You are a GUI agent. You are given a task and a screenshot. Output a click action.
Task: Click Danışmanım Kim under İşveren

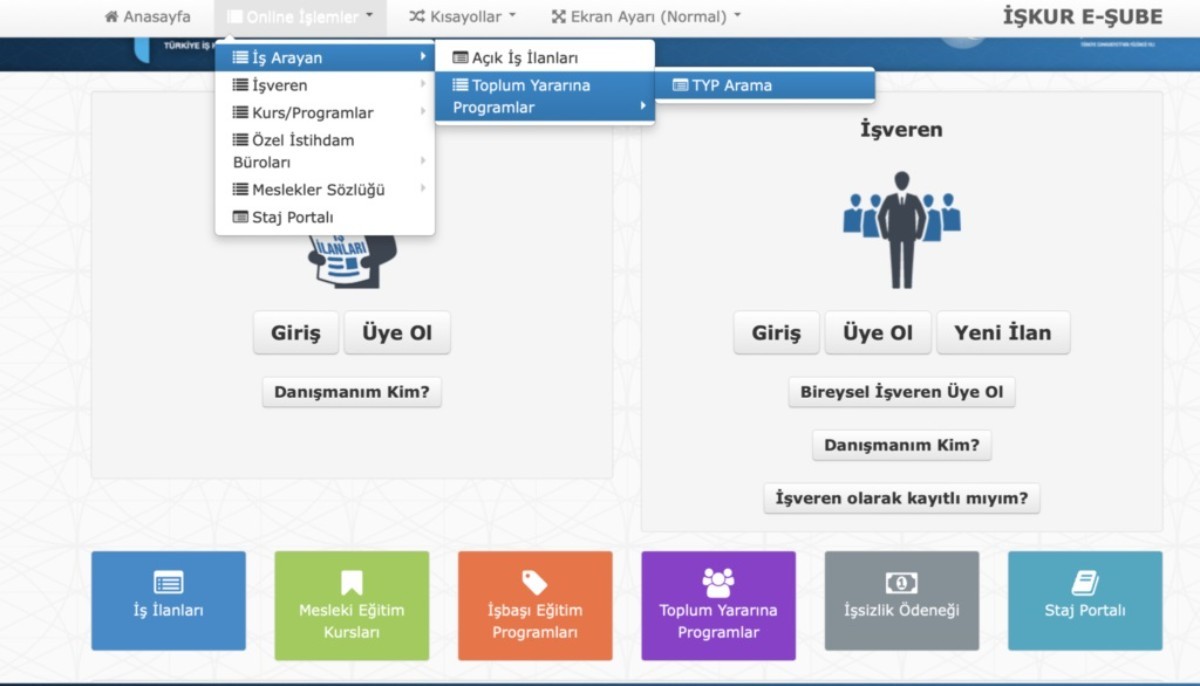coord(902,445)
